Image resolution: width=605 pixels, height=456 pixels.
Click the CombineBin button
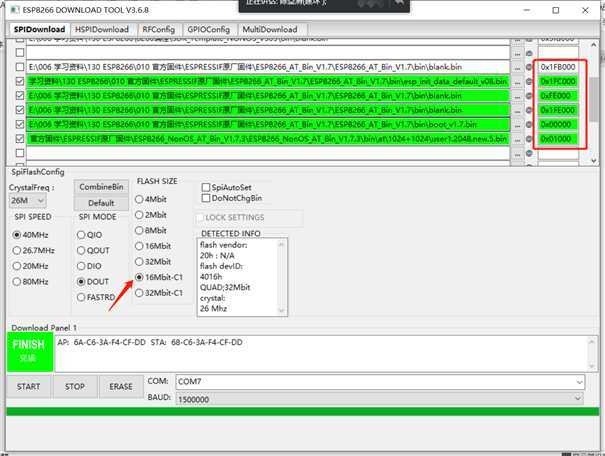[101, 187]
